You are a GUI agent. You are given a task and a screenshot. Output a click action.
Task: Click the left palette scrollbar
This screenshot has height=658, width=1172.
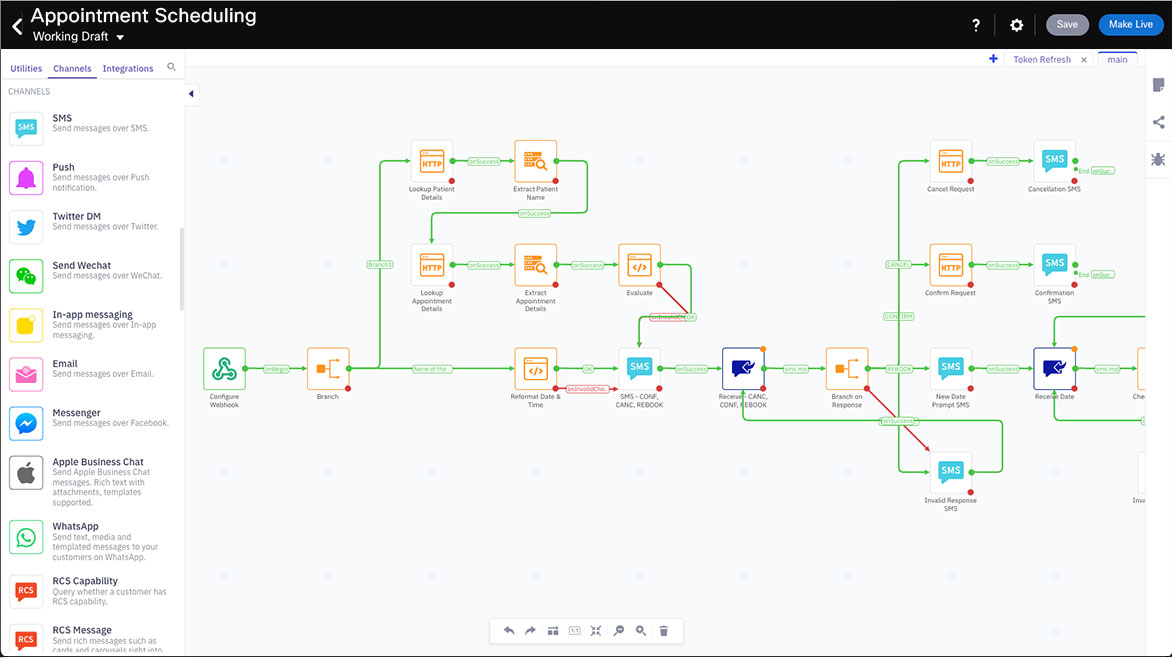pyautogui.click(x=182, y=269)
